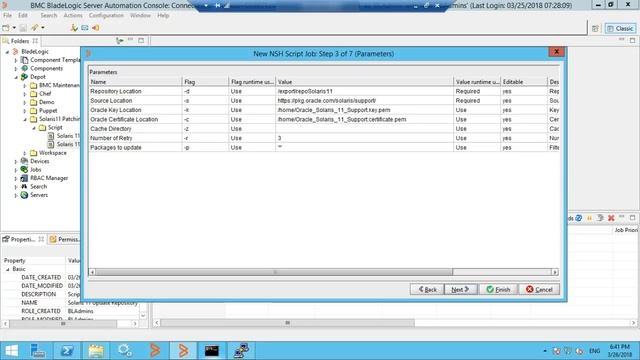Select the Script folder in tree
Image resolution: width=640 pixels, height=360 pixels.
tap(55, 127)
